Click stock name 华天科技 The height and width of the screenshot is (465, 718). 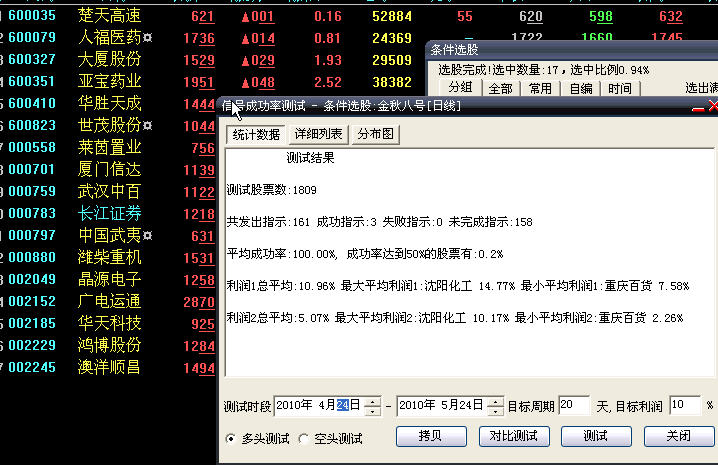tap(109, 323)
